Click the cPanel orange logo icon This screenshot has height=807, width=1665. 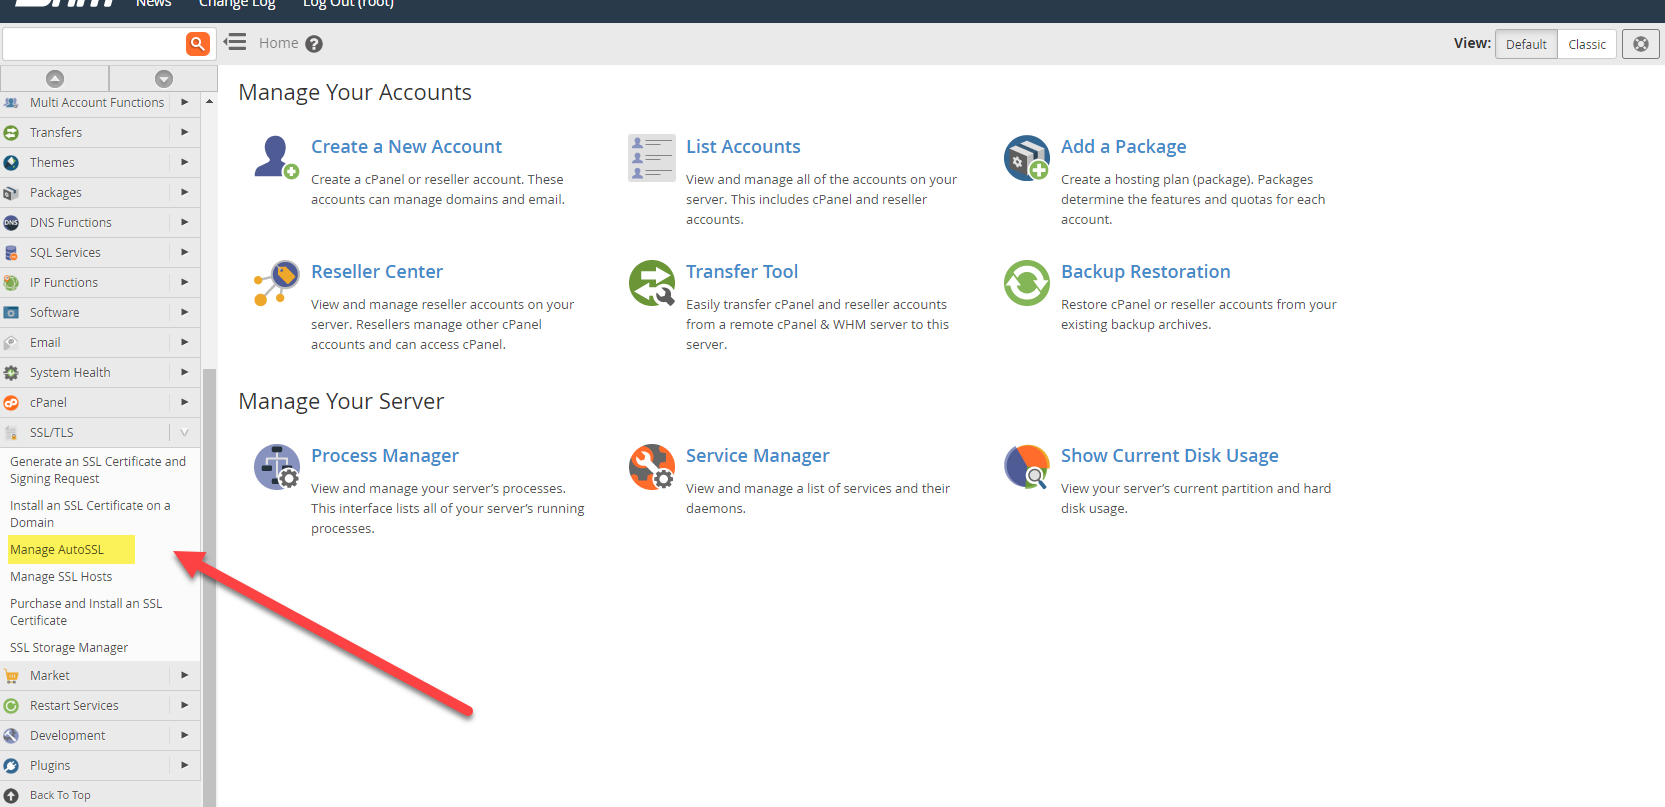coord(11,403)
